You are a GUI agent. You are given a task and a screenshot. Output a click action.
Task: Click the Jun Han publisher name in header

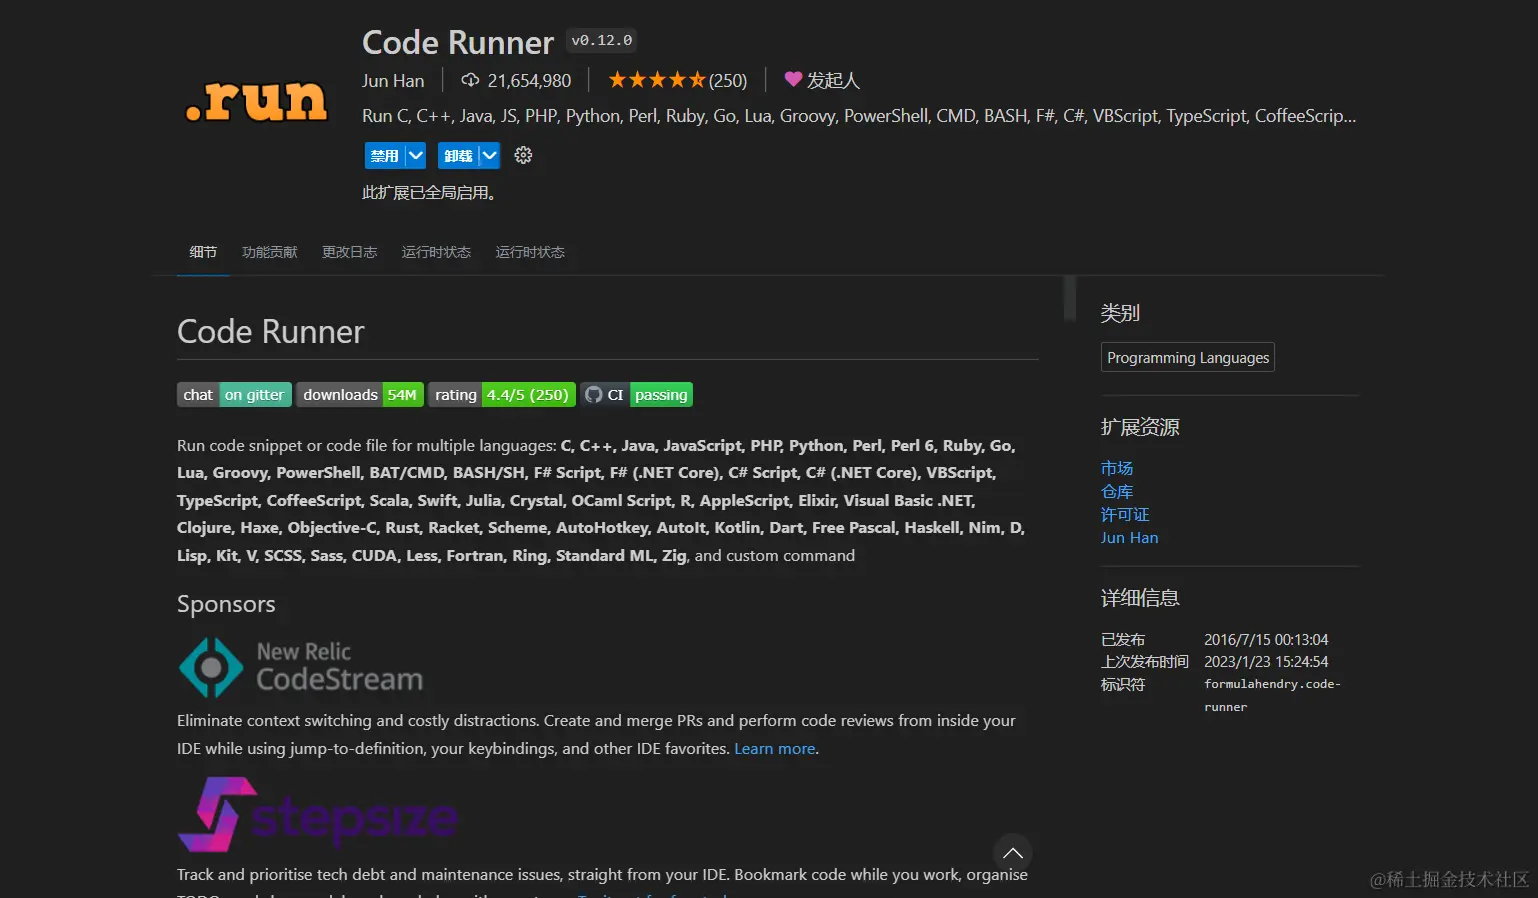[x=393, y=81]
